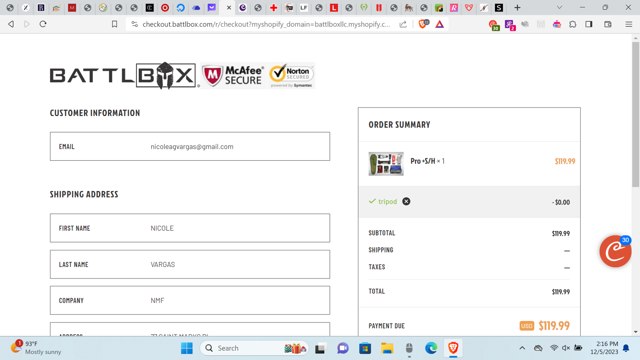Click the site info icon before the URL
The width and height of the screenshot is (640, 360).
pos(134,24)
